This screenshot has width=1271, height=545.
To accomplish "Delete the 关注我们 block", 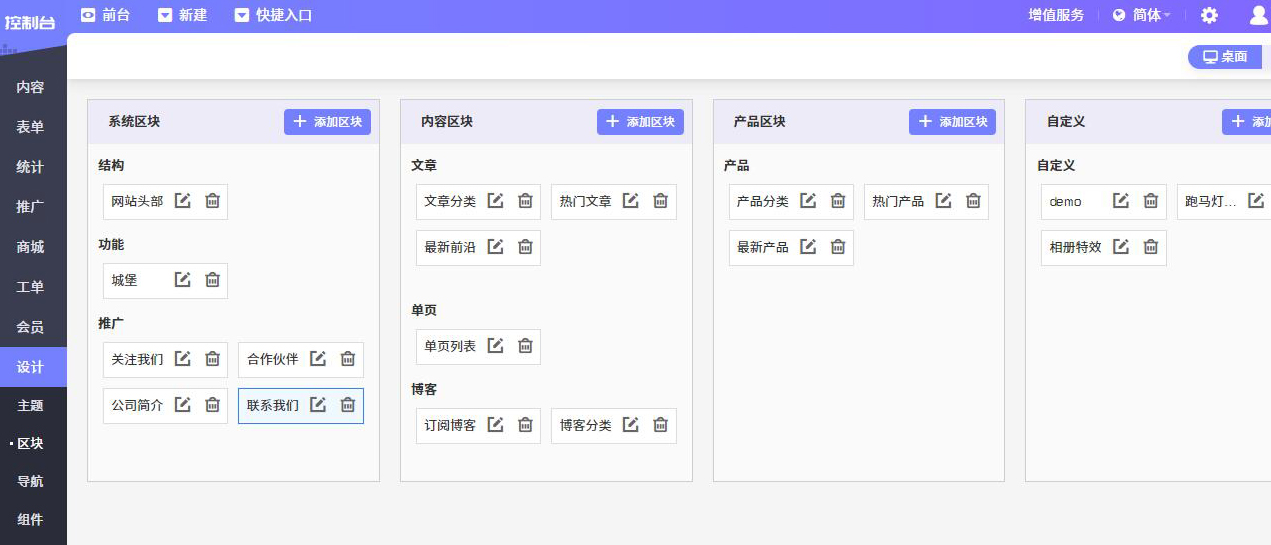I will click(212, 358).
